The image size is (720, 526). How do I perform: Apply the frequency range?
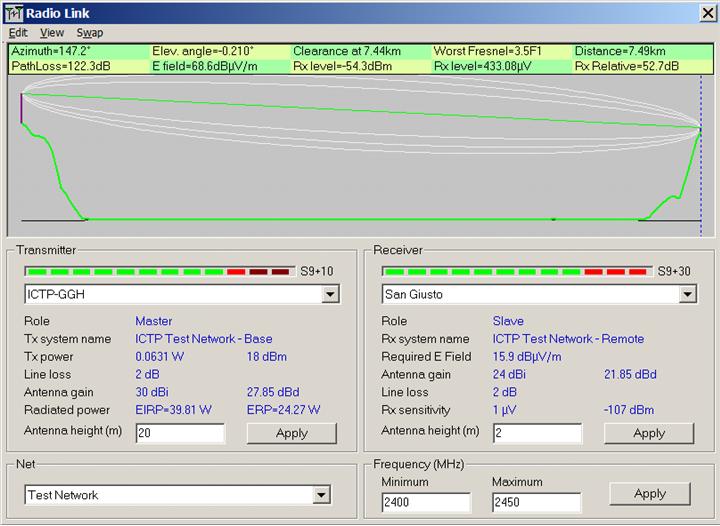650,493
